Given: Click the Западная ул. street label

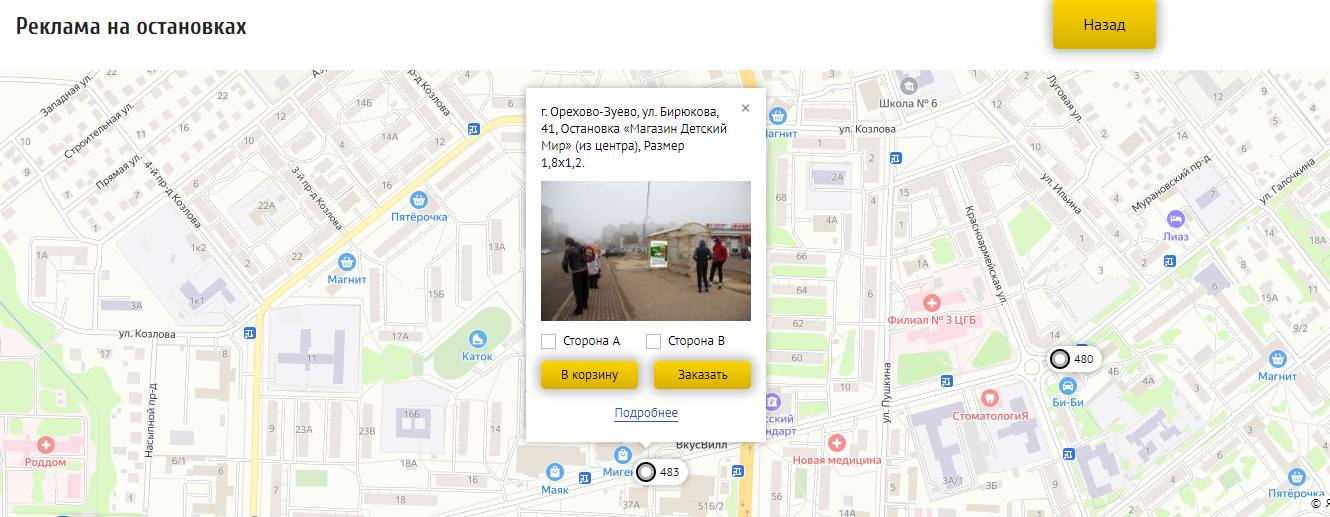Looking at the screenshot, I should (x=66, y=96).
